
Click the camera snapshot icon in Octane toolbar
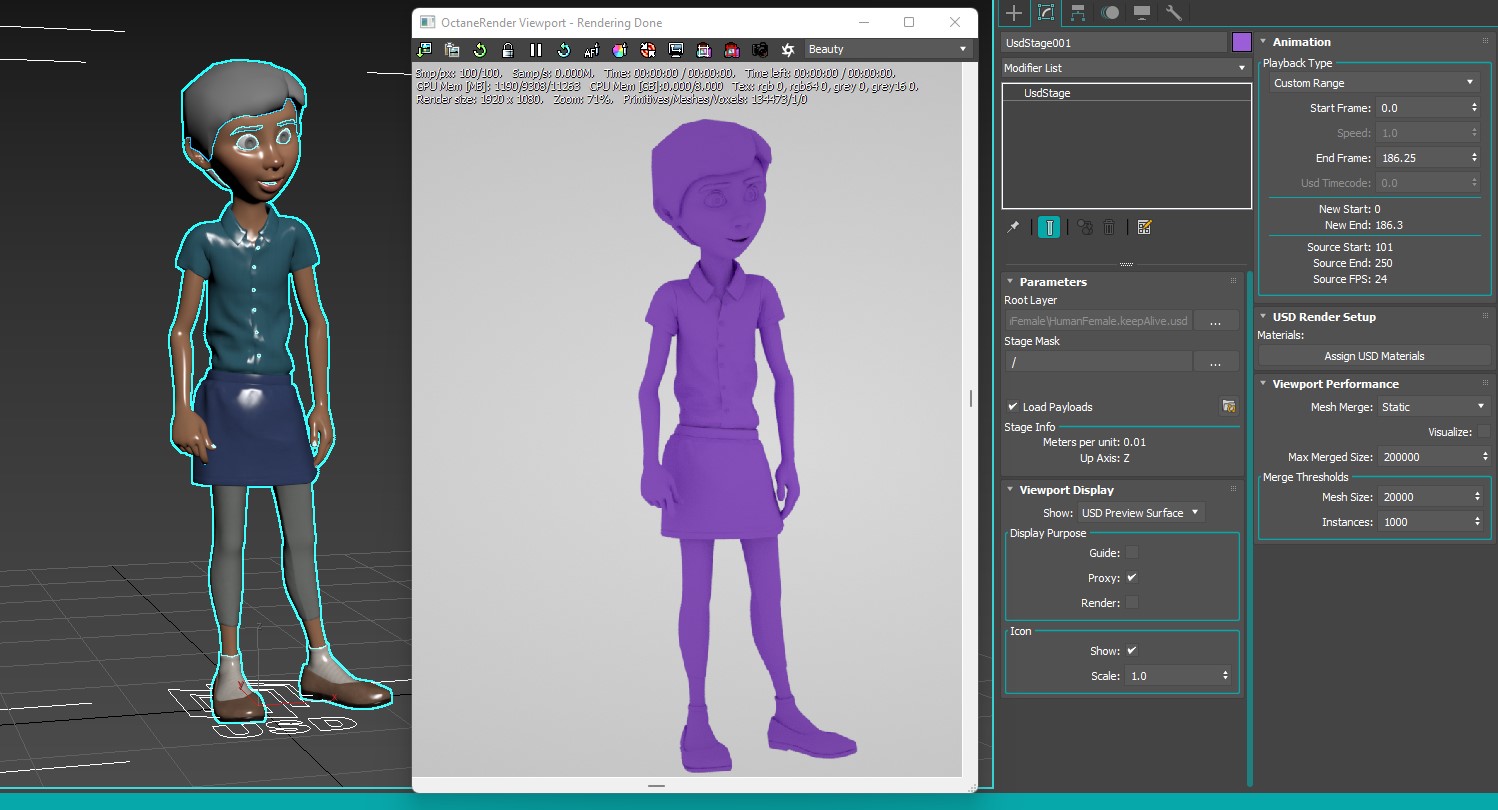pos(760,50)
